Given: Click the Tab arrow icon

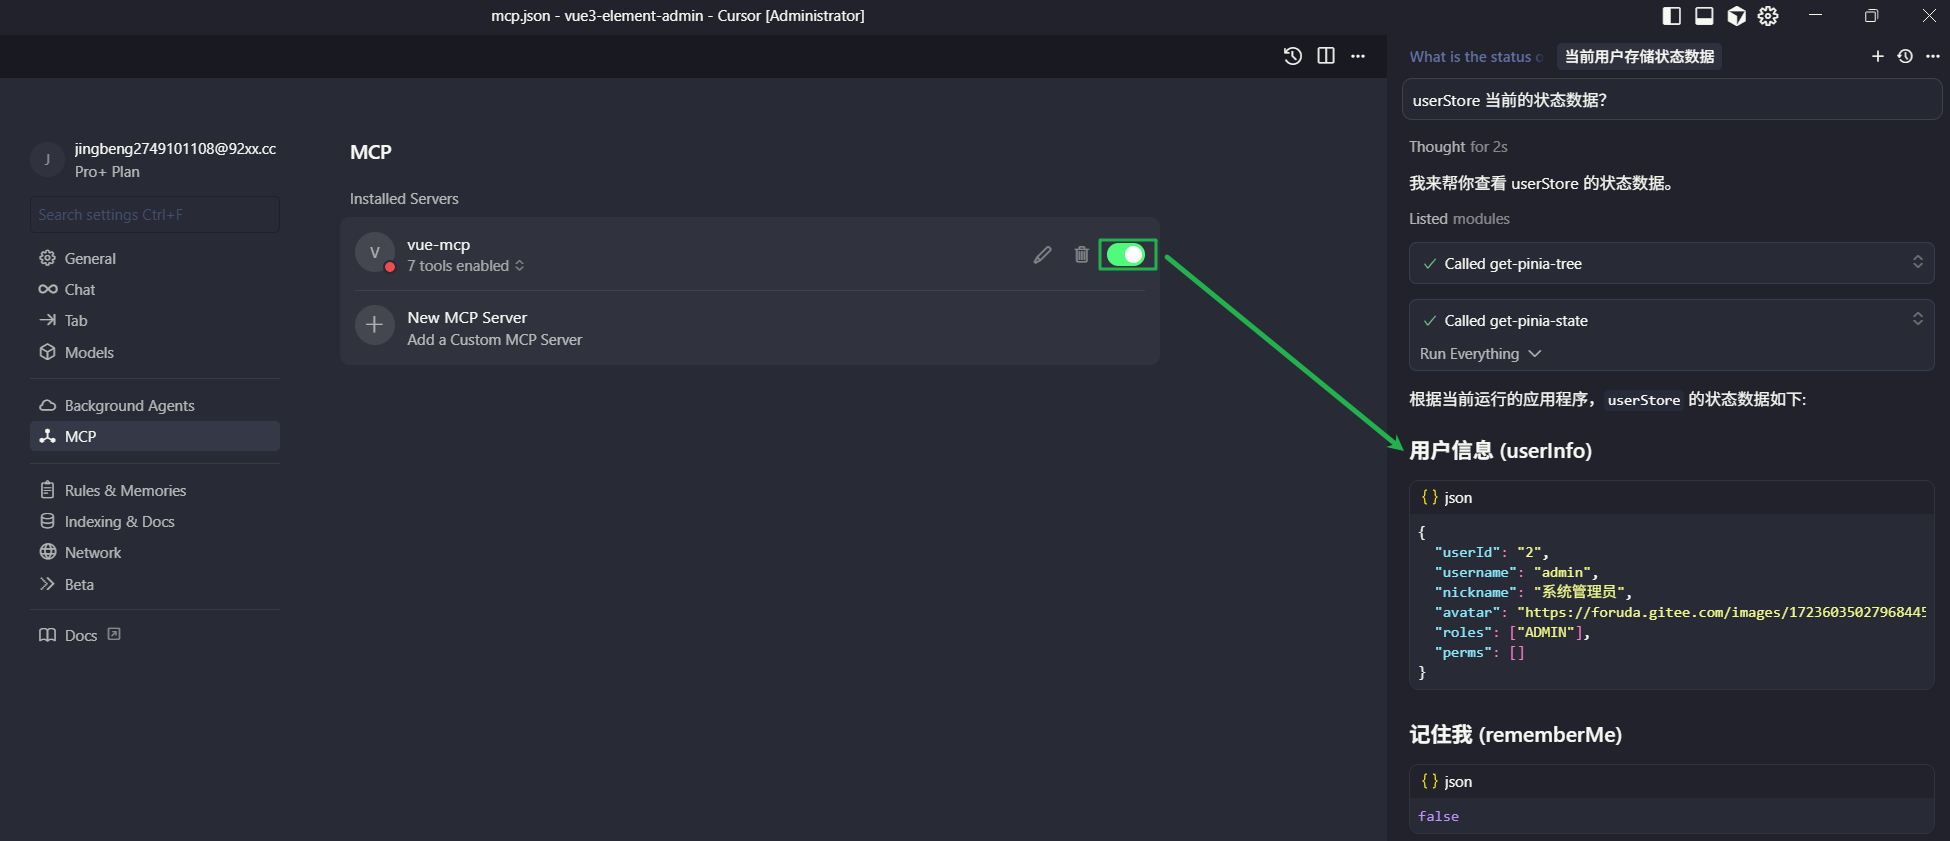Looking at the screenshot, I should coord(47,321).
